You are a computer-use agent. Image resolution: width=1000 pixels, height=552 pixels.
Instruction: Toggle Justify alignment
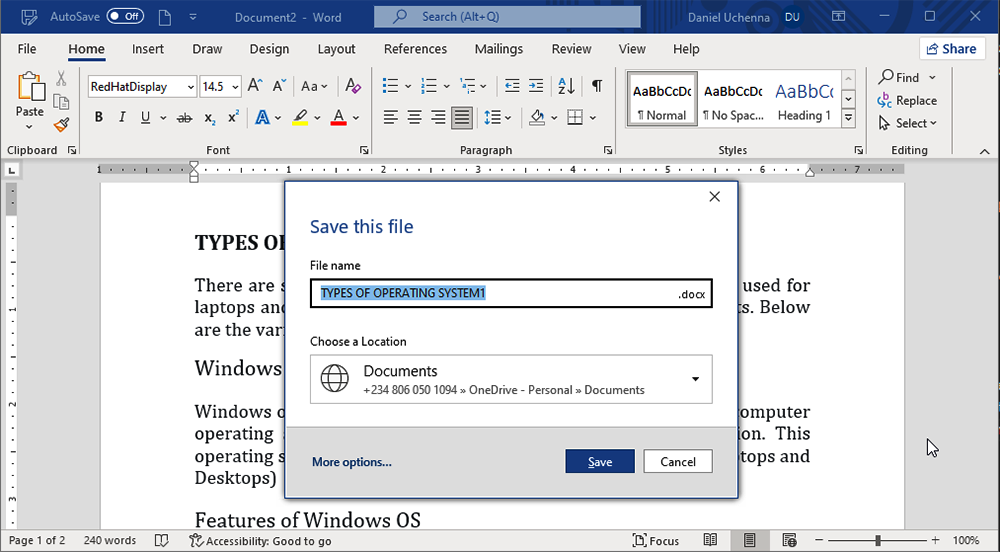(x=462, y=117)
